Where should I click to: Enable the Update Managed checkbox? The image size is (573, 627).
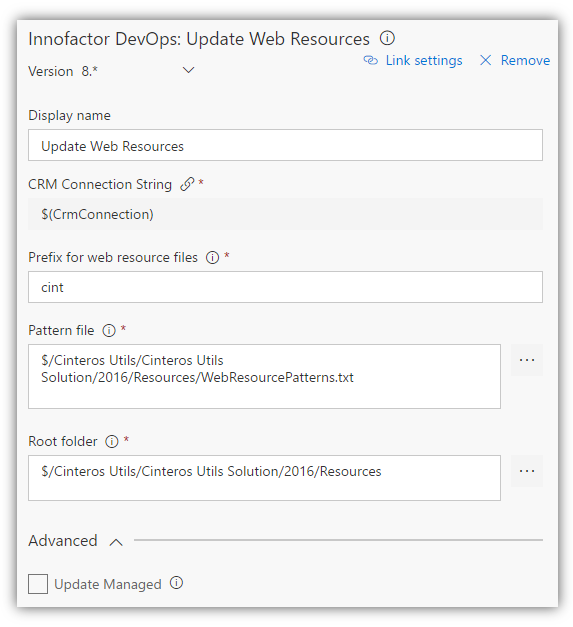[x=38, y=584]
